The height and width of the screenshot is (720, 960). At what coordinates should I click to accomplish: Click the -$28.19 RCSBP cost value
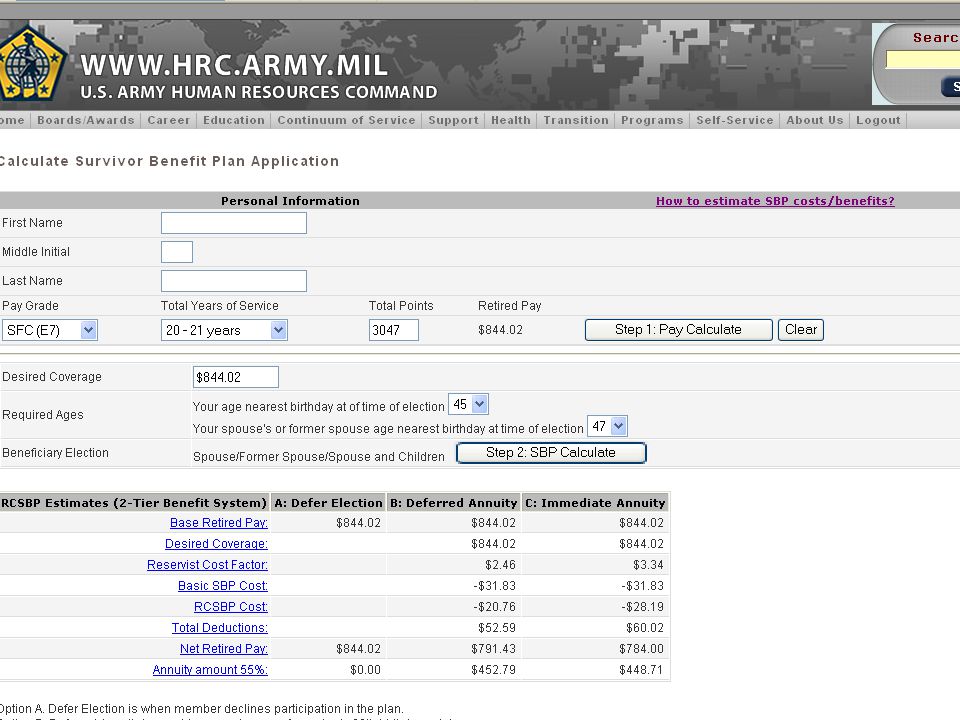click(x=642, y=607)
